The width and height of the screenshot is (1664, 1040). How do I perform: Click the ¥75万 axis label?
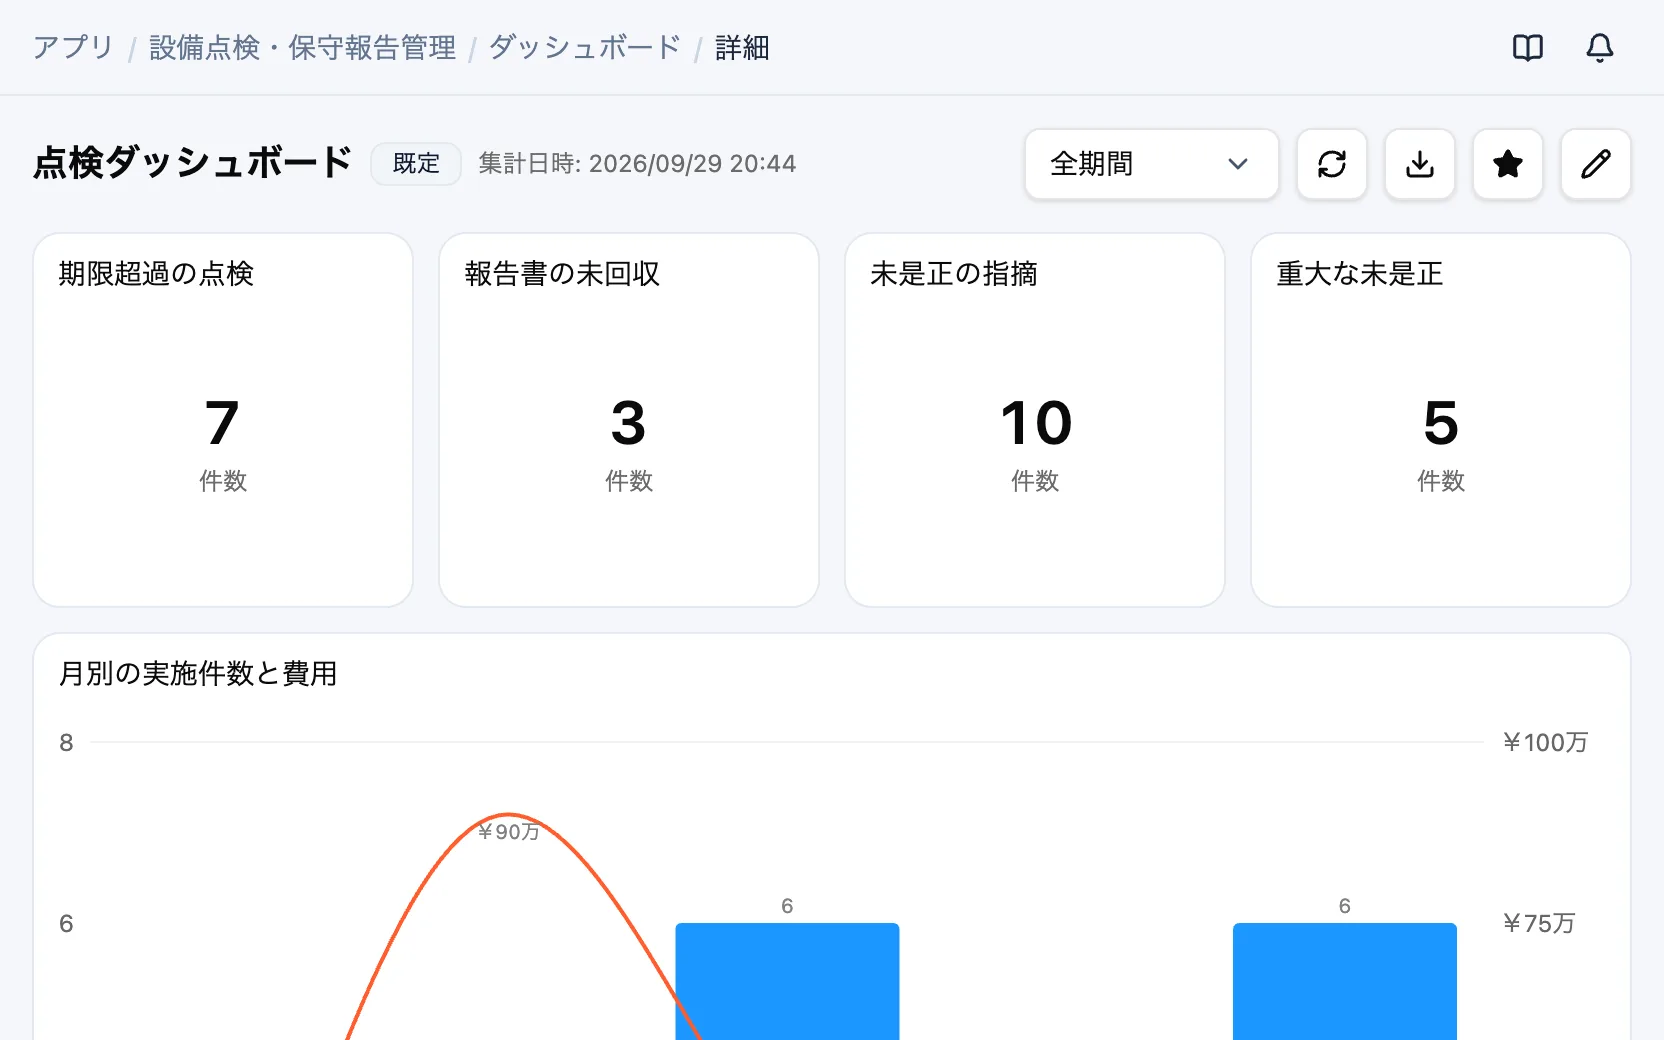click(x=1539, y=923)
